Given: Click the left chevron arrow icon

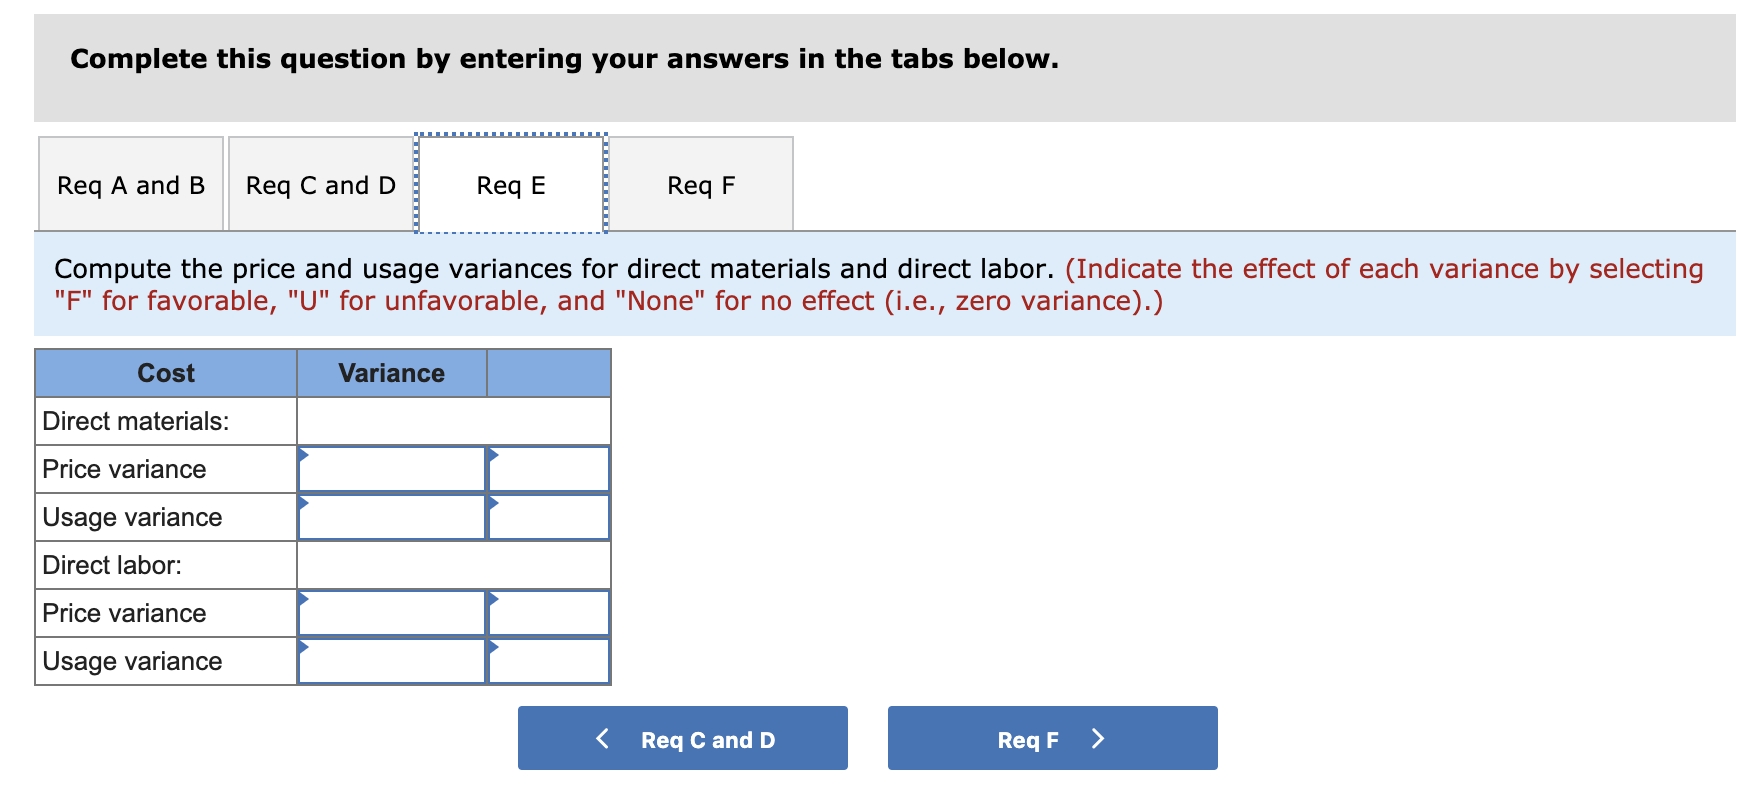Looking at the screenshot, I should (x=602, y=739).
